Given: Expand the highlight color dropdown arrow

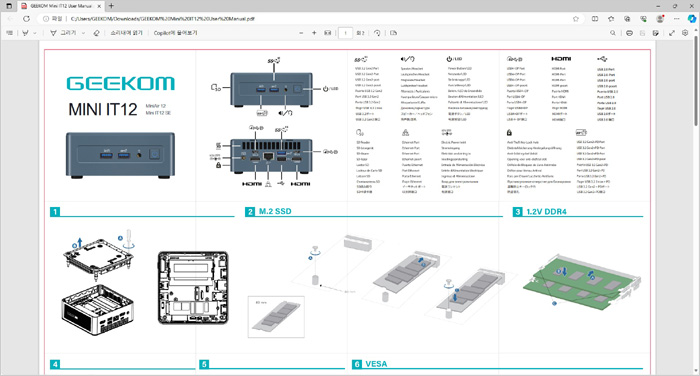Looking at the screenshot, I should click(x=35, y=33).
